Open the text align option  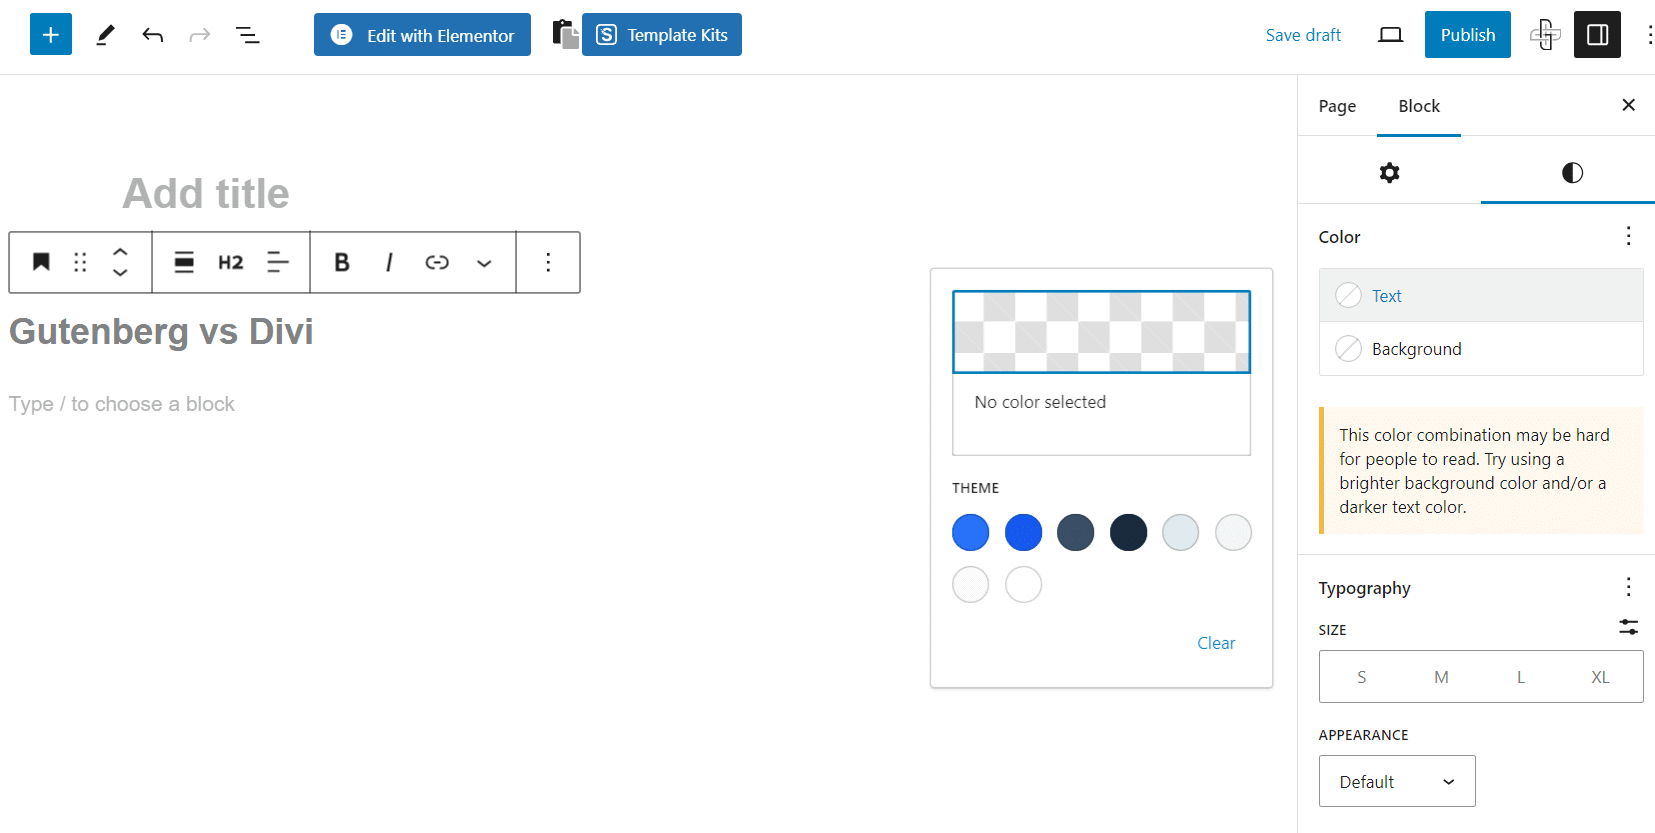[278, 262]
